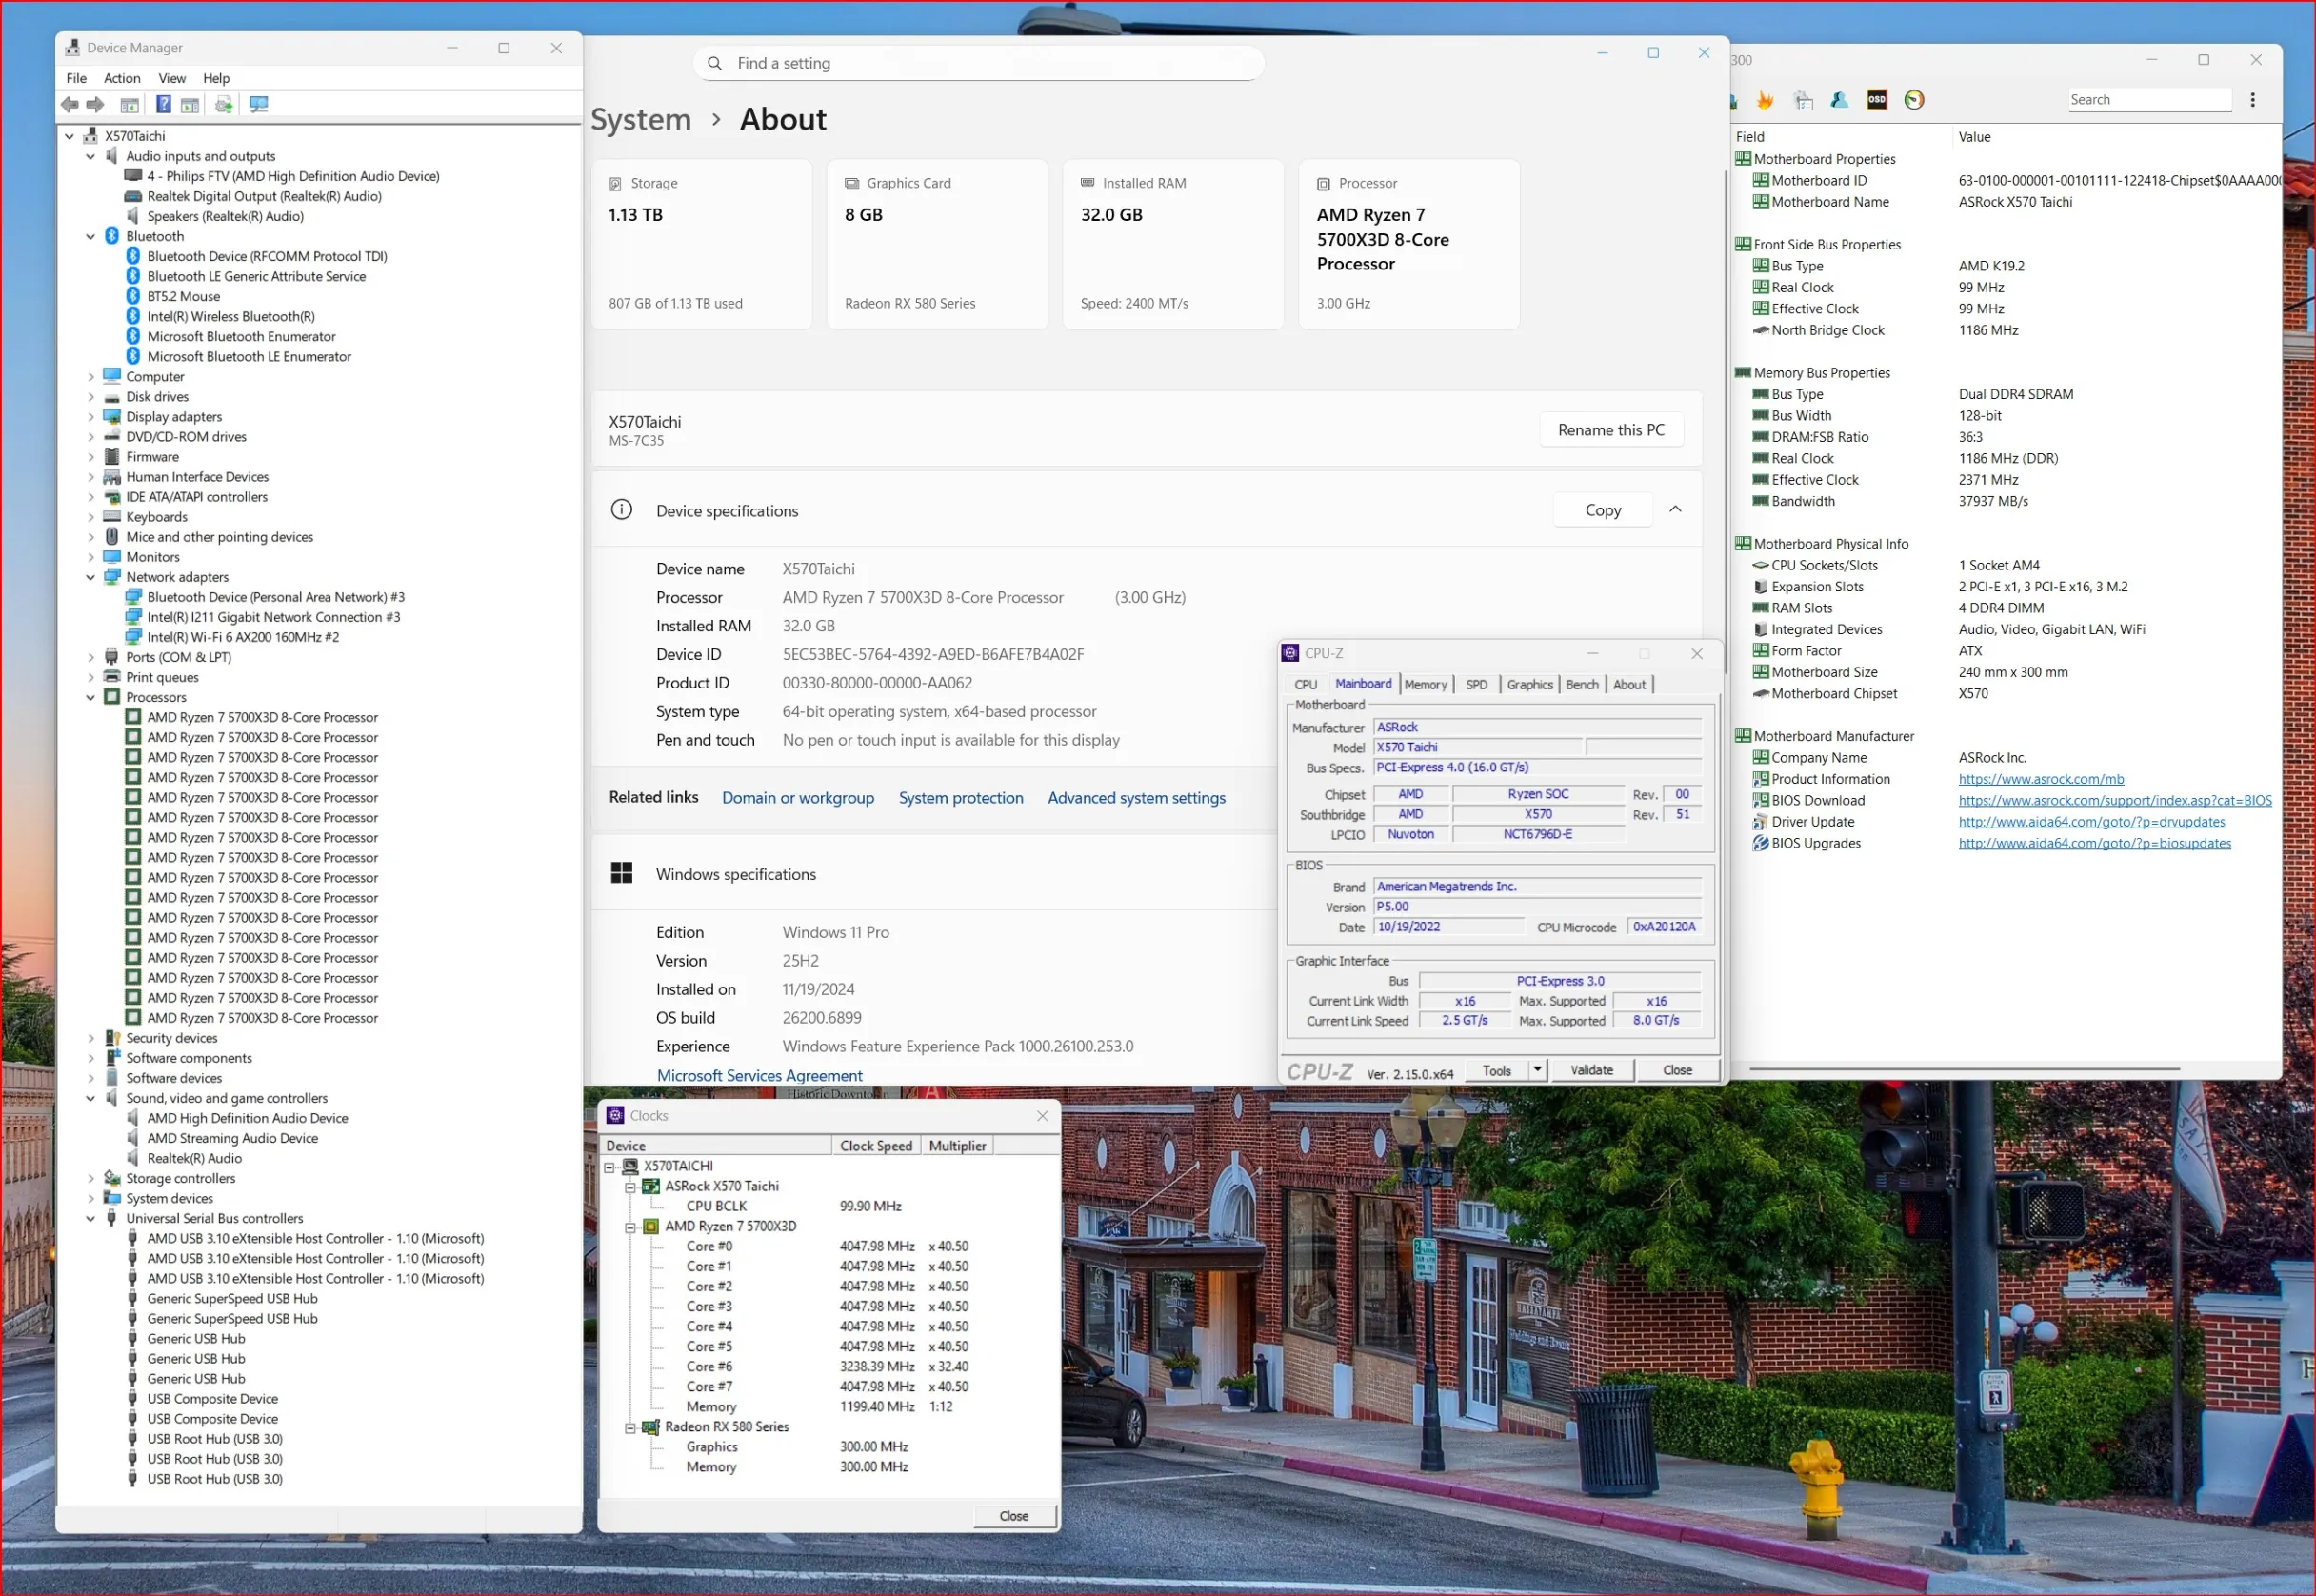Viewport: 2316px width, 1596px height.
Task: Expand the Display adapters node
Action: click(x=91, y=417)
